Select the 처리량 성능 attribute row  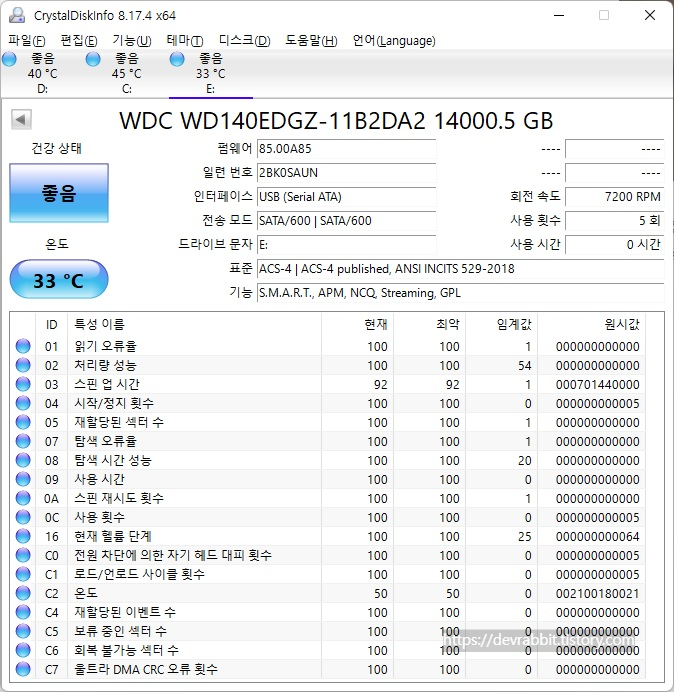click(328, 365)
